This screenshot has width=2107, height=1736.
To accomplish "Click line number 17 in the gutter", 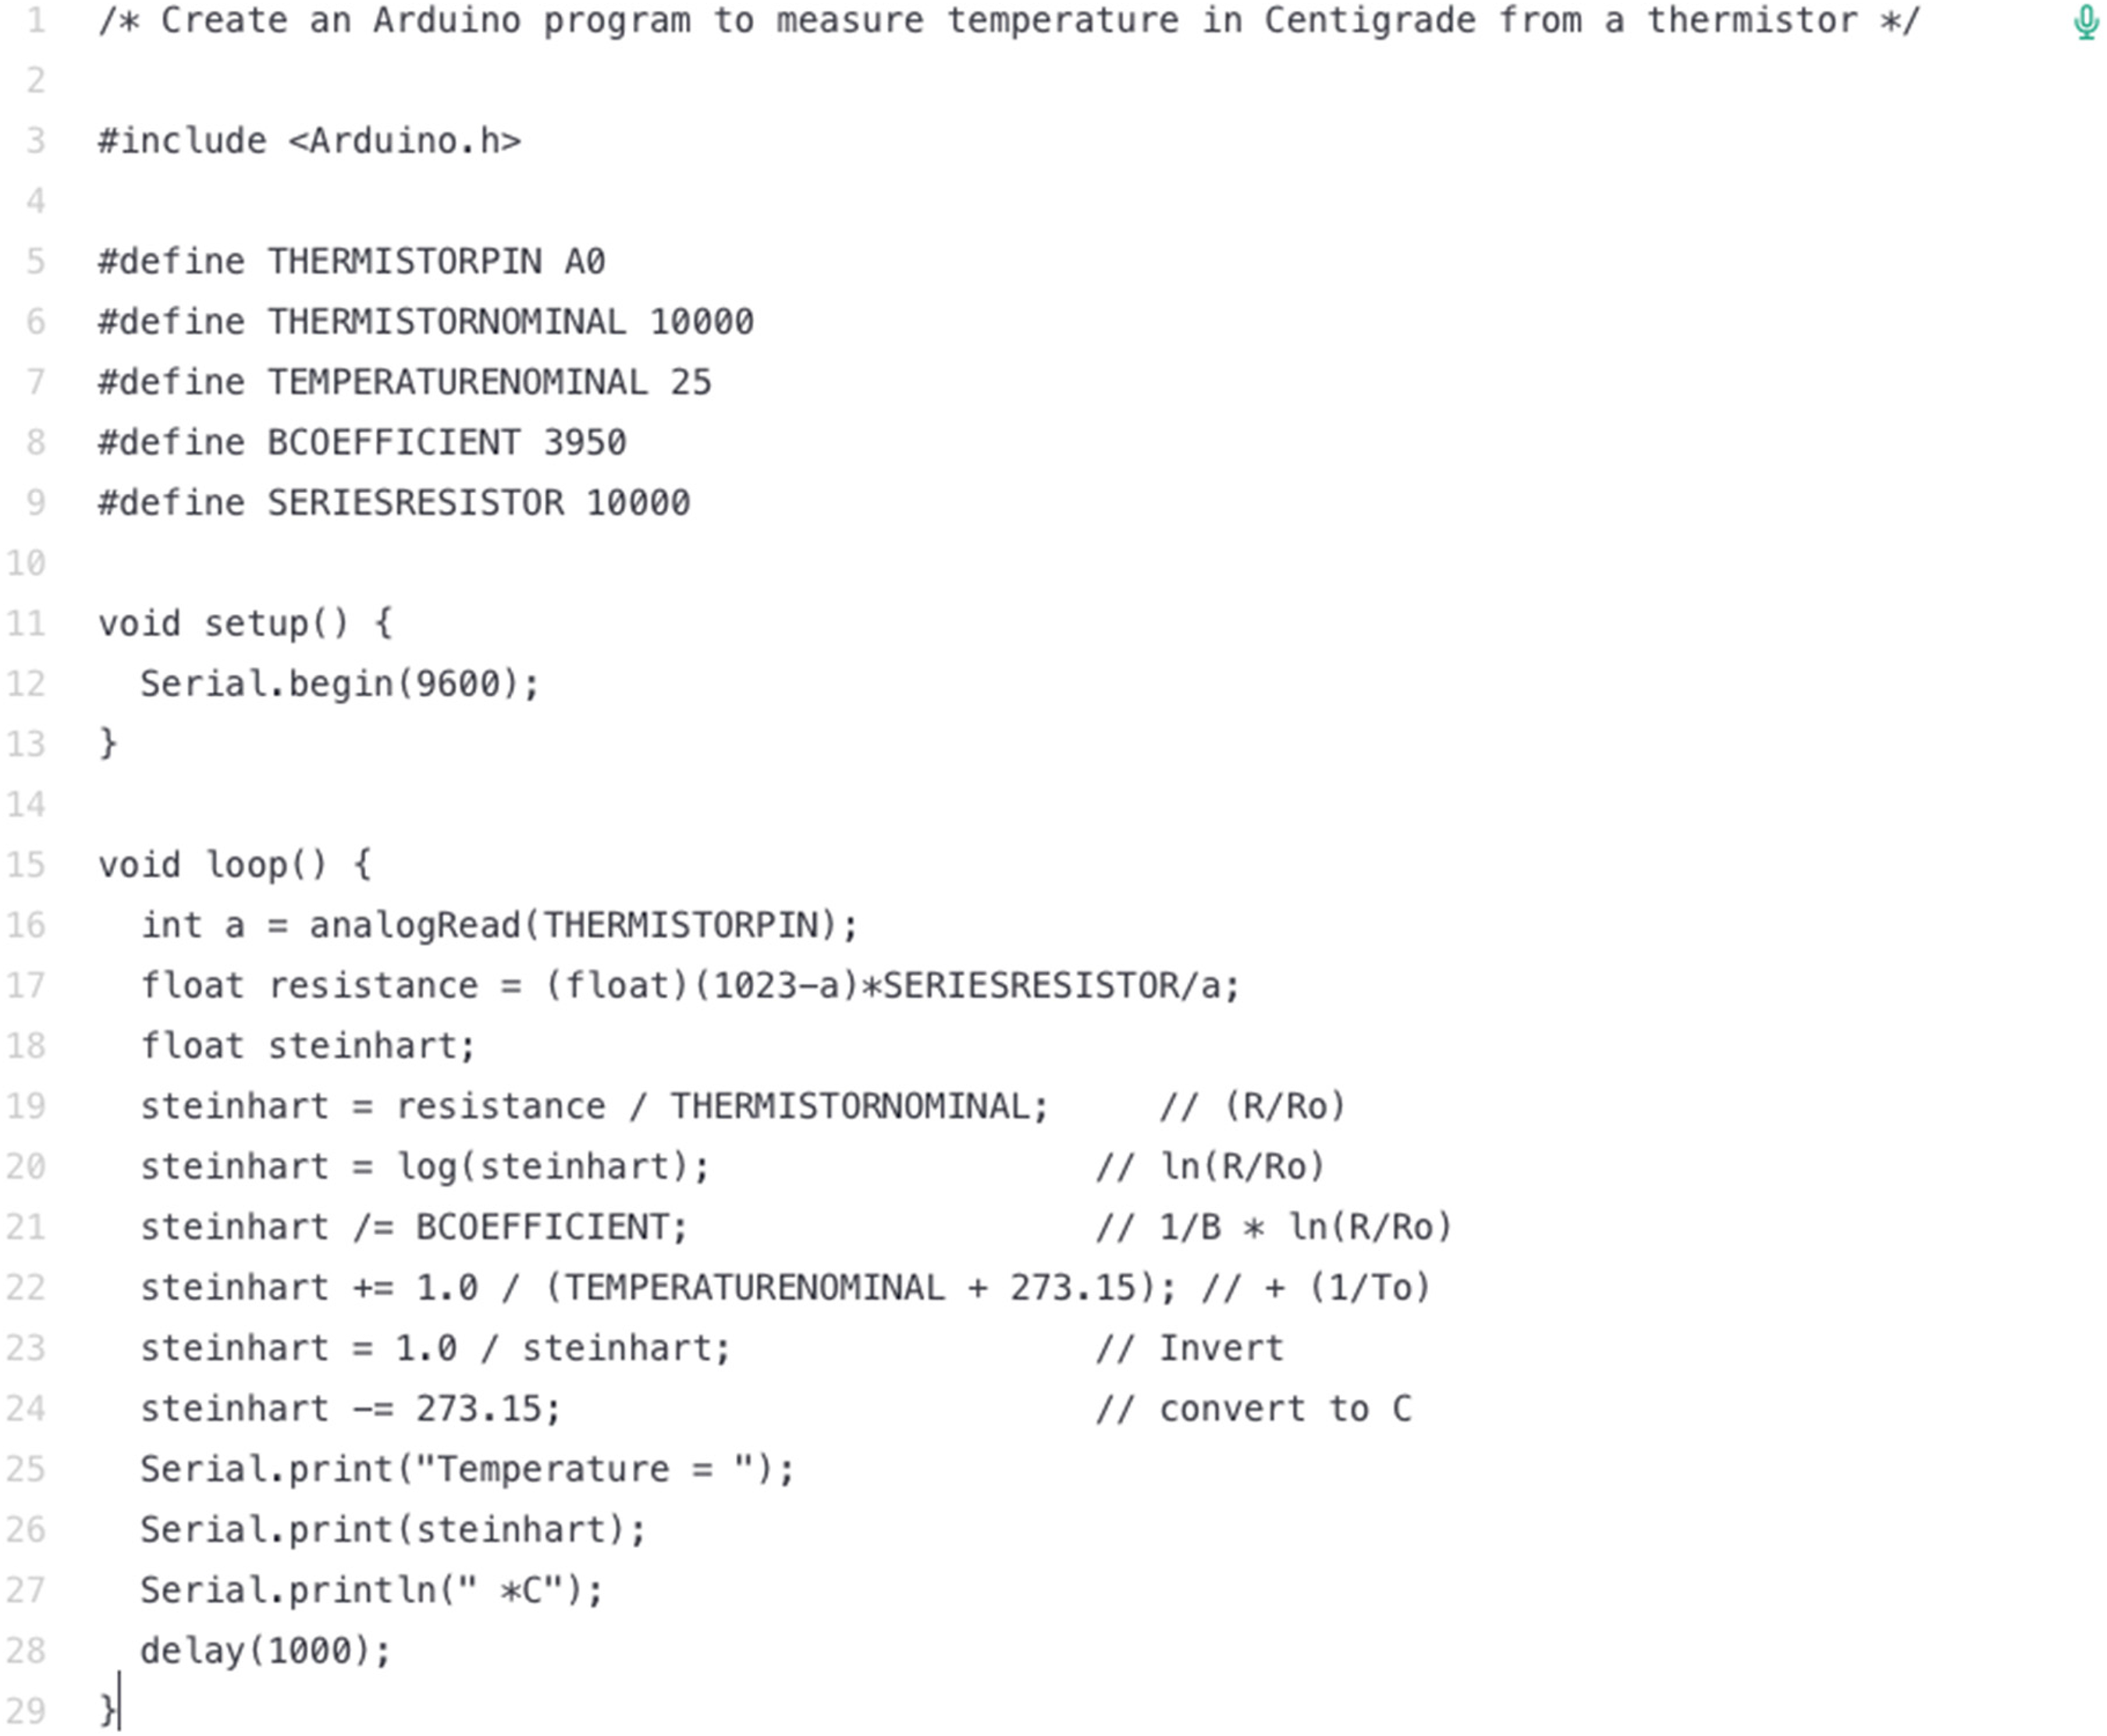I will click(26, 986).
